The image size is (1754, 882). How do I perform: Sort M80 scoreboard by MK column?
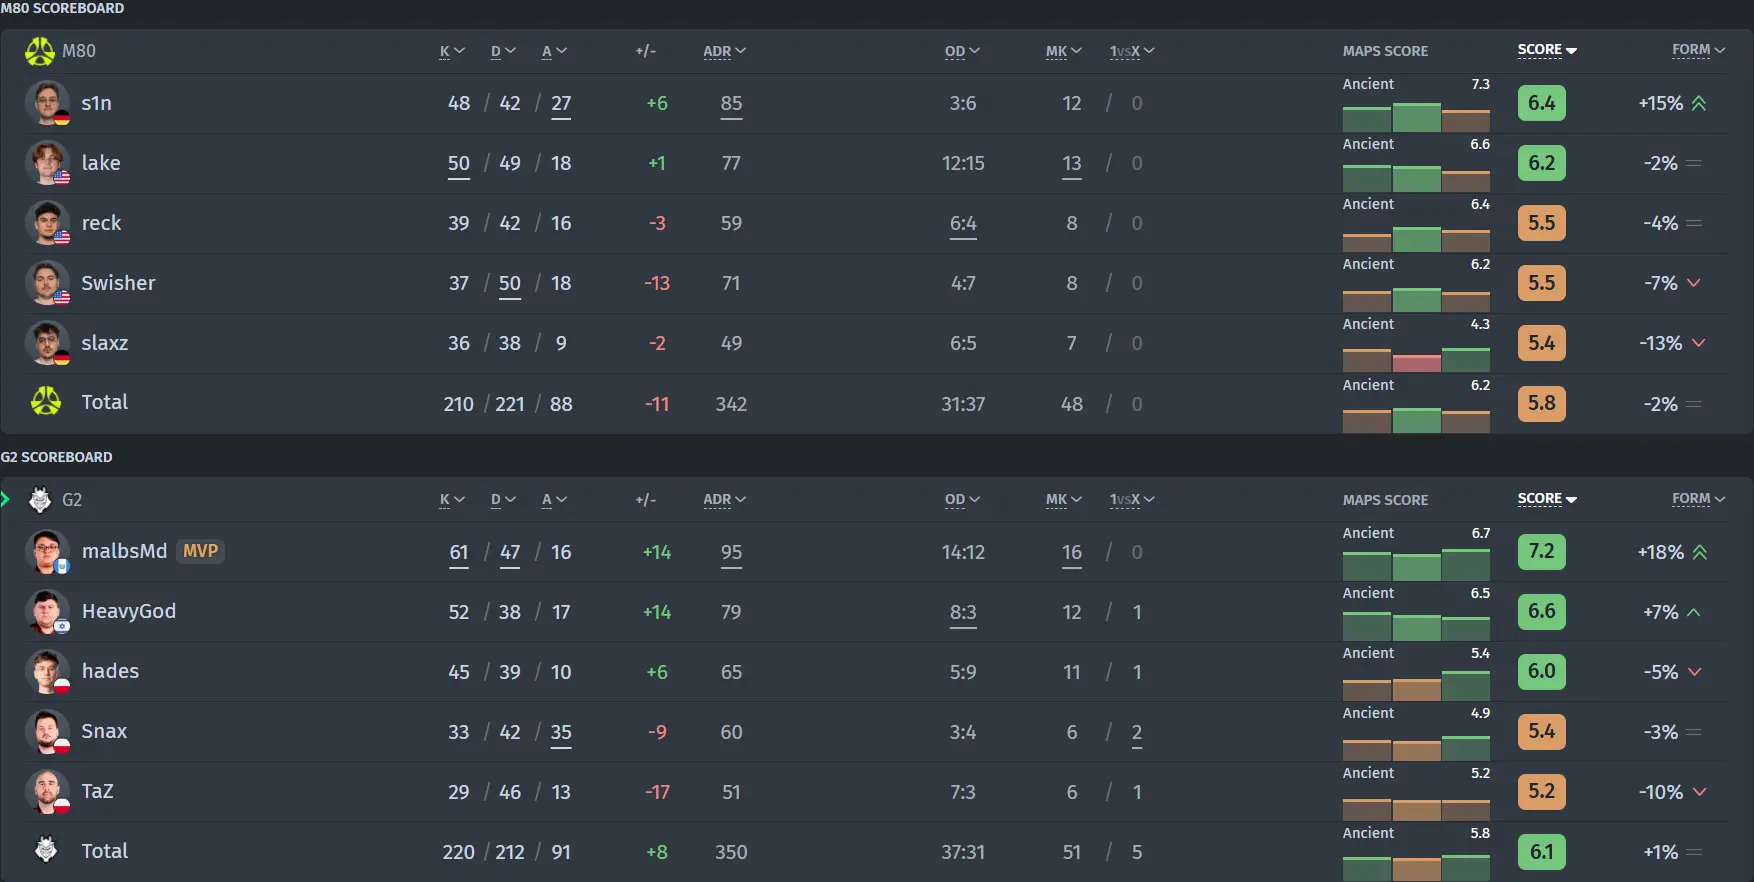pyautogui.click(x=1064, y=51)
